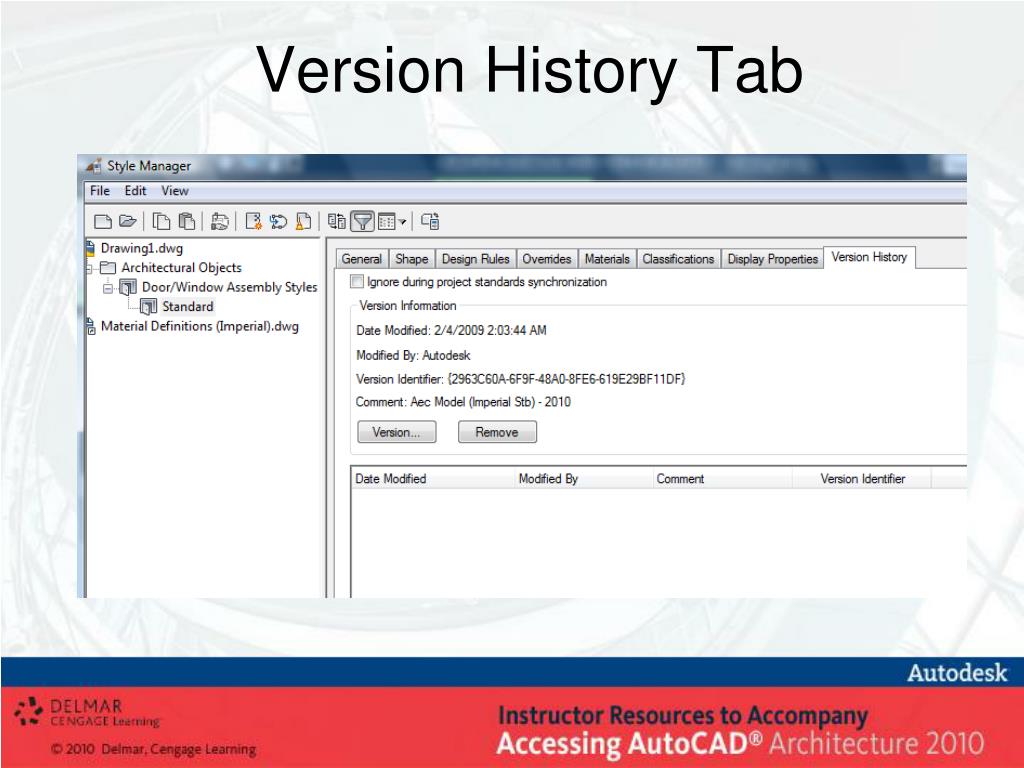The height and width of the screenshot is (768, 1024).
Task: Switch to the General tab
Action: (362, 259)
